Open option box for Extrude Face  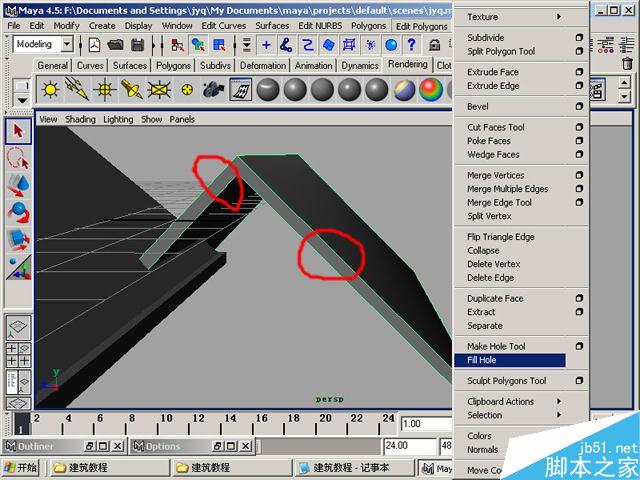(579, 72)
